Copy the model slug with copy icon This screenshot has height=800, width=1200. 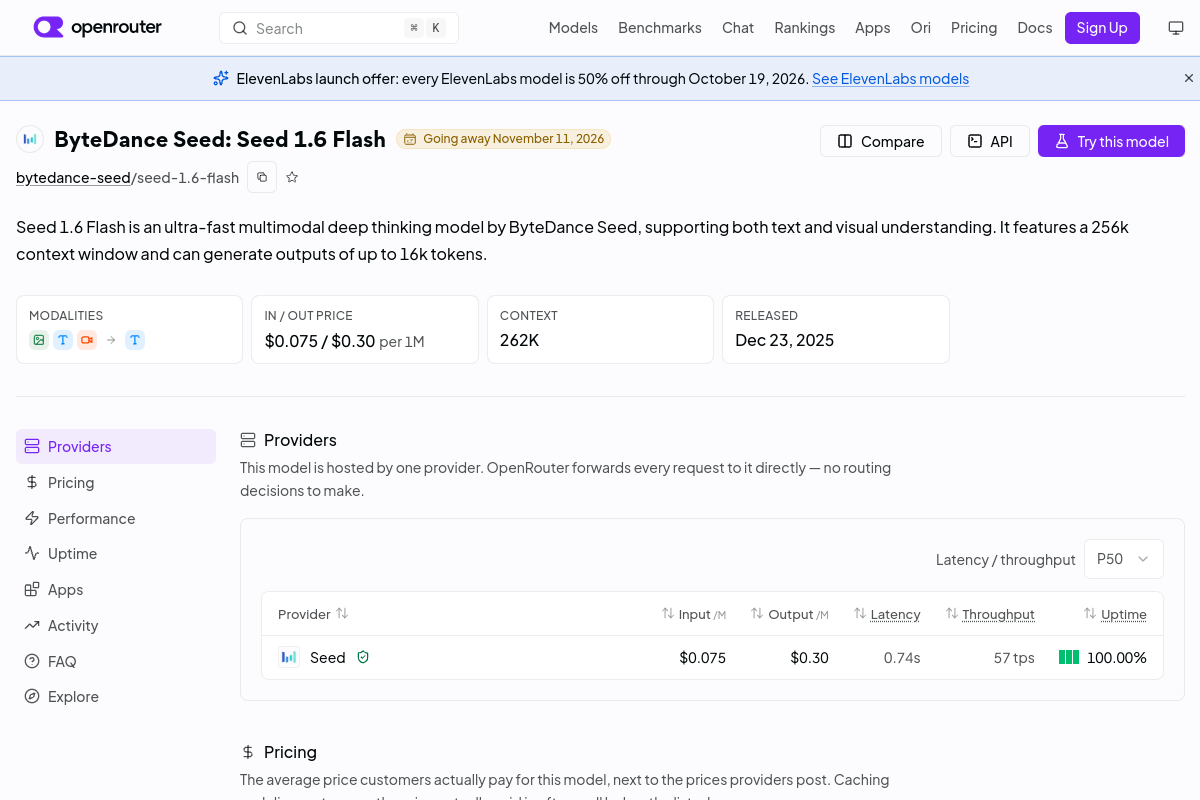pyautogui.click(x=262, y=177)
